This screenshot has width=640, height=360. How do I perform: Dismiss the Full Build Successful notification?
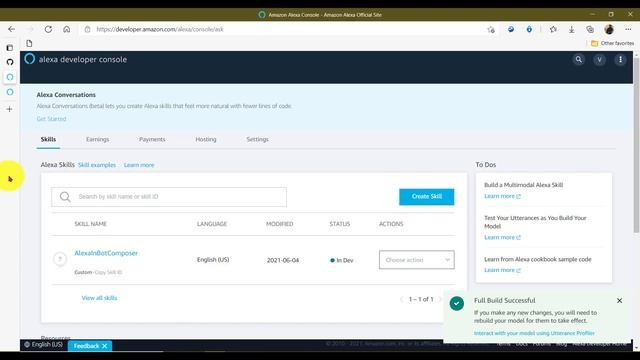619,300
